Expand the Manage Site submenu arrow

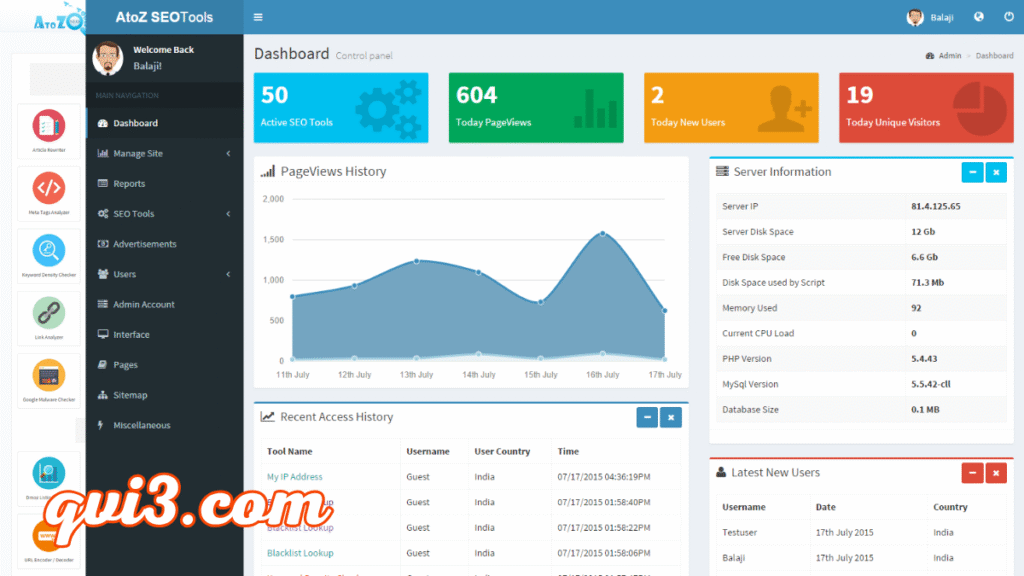coord(228,153)
